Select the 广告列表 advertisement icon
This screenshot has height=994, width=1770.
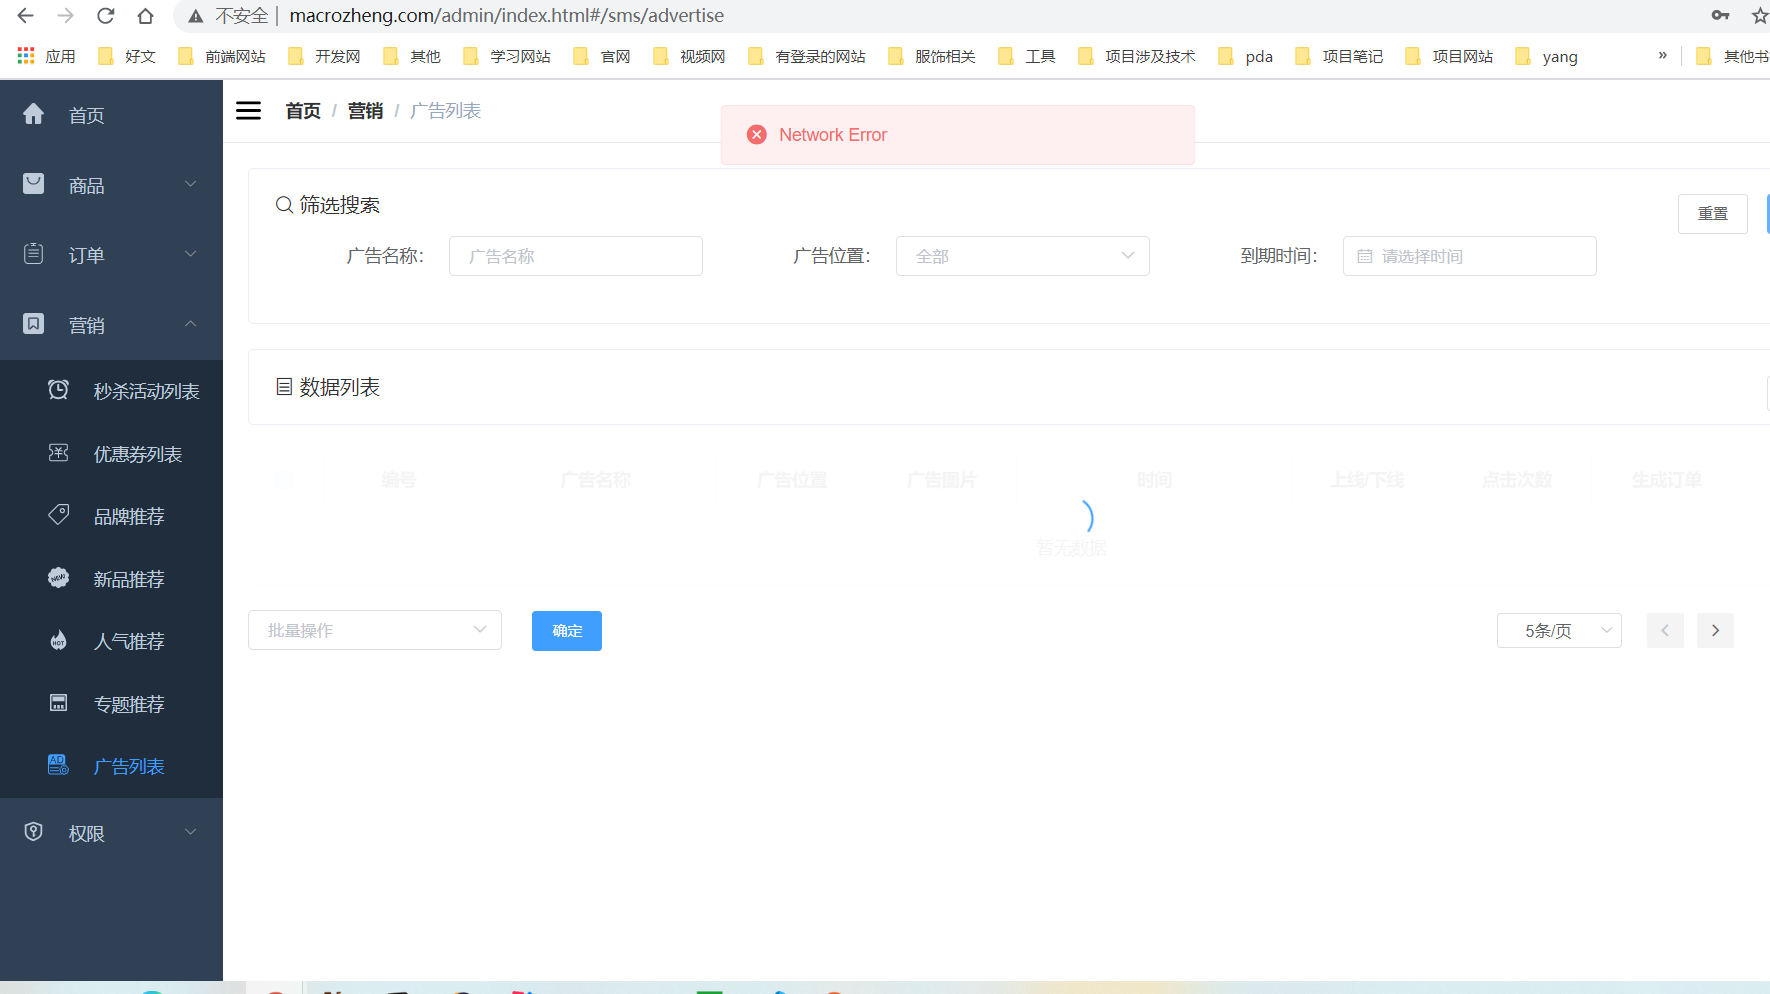58,765
